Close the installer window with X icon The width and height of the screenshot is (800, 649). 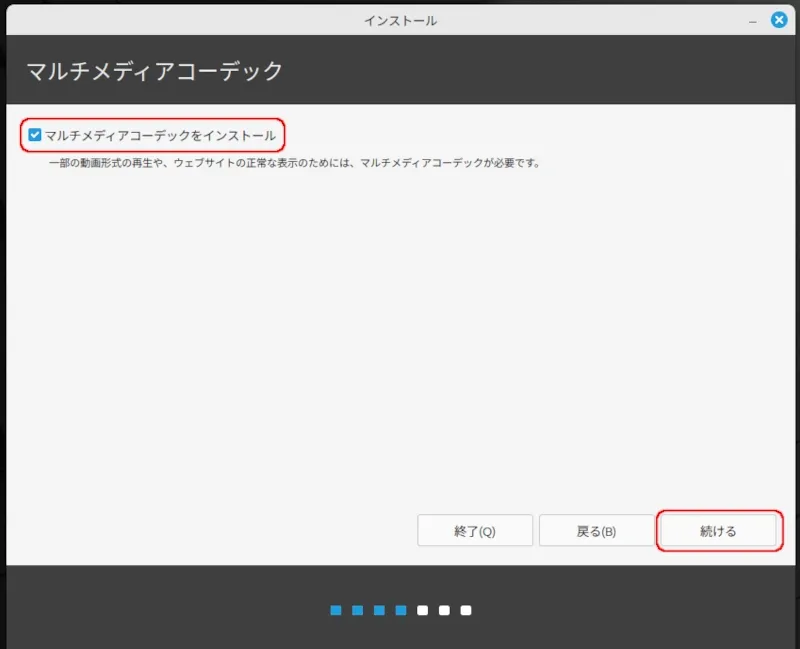tap(779, 20)
